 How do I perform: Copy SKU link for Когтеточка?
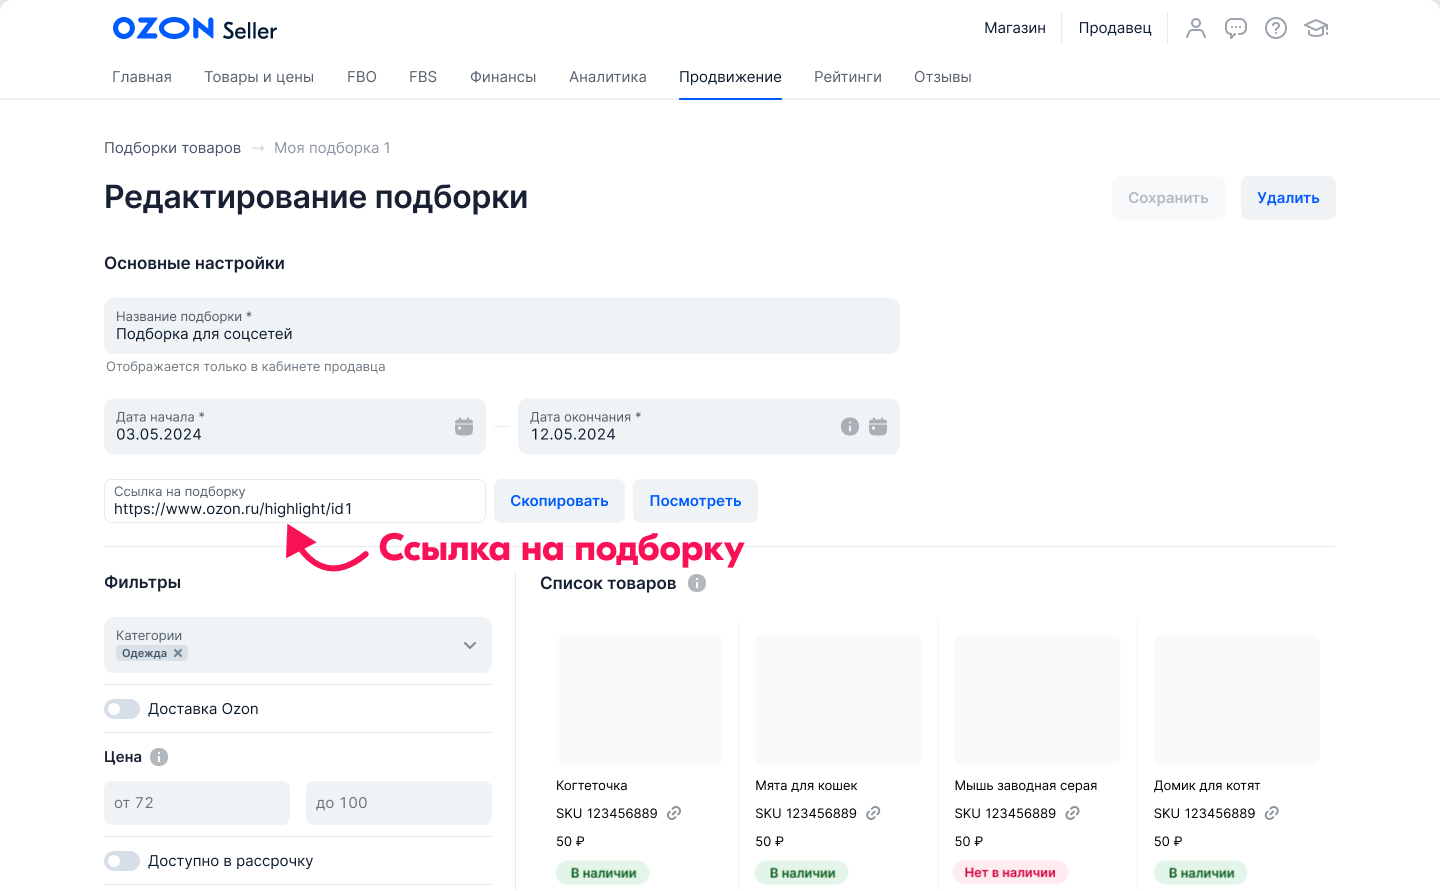tap(674, 813)
